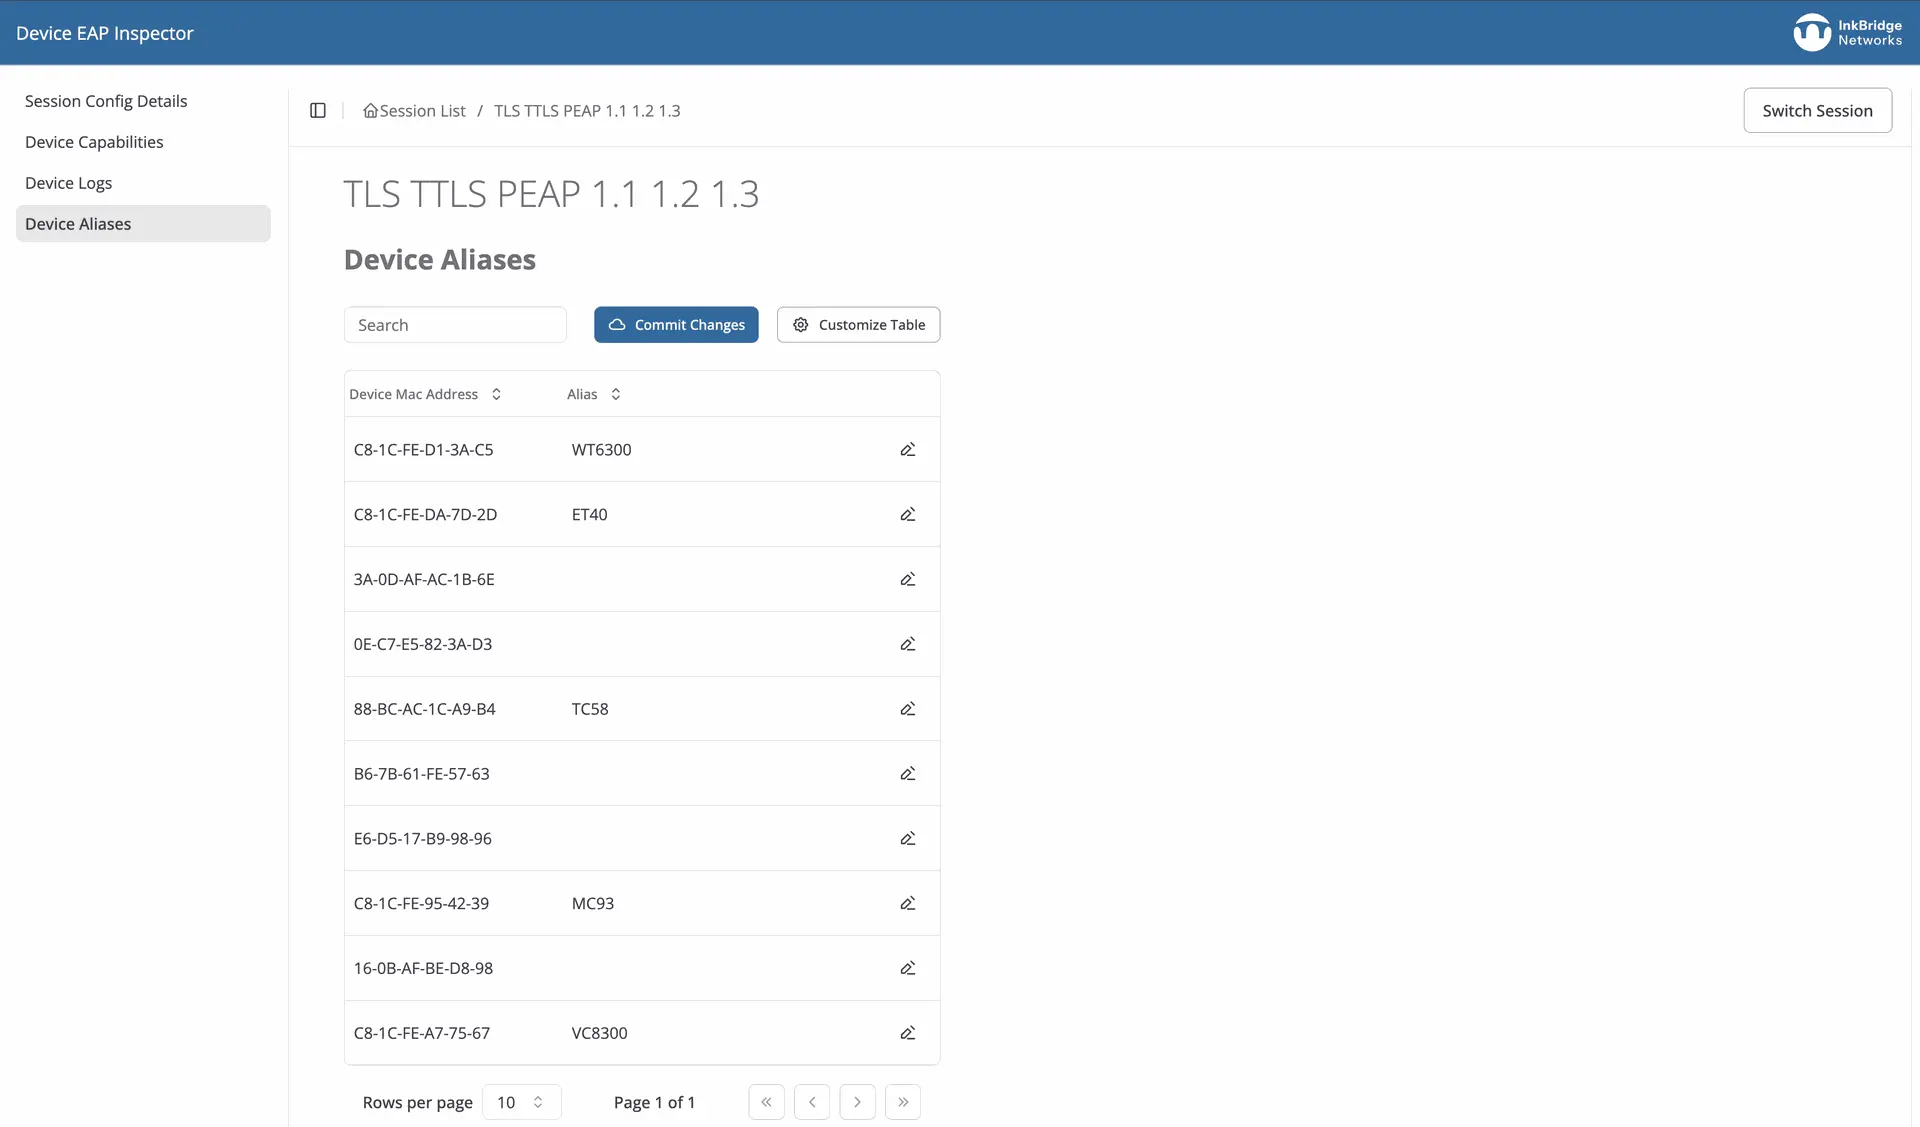This screenshot has height=1127, width=1920.
Task: Open Session Config Details page
Action: point(106,101)
